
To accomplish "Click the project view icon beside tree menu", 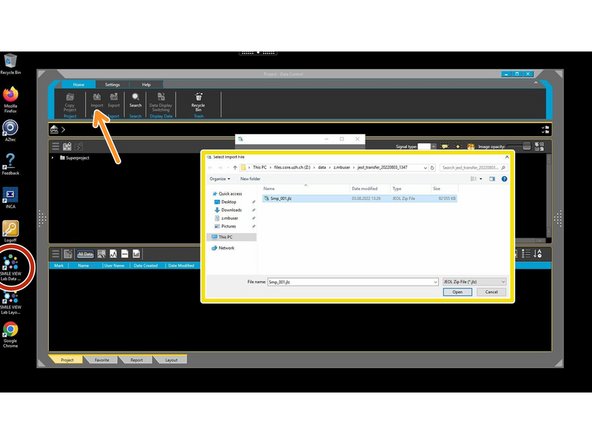I will point(67,146).
